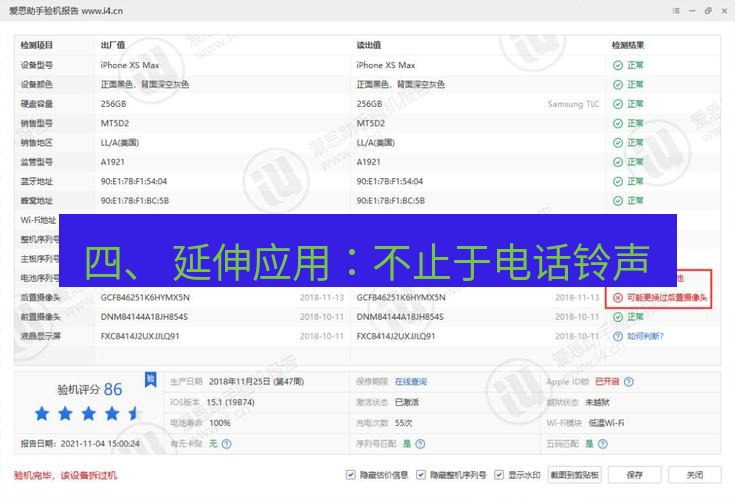
Task: Select factory serial GCF846251K6HYMX5N
Action: click(x=145, y=298)
